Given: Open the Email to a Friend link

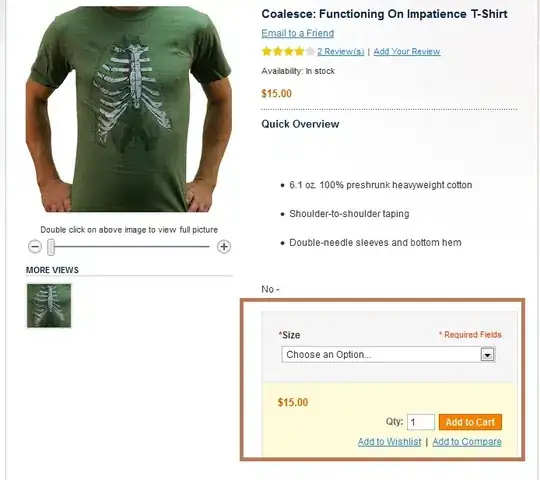Looking at the screenshot, I should (x=298, y=33).
